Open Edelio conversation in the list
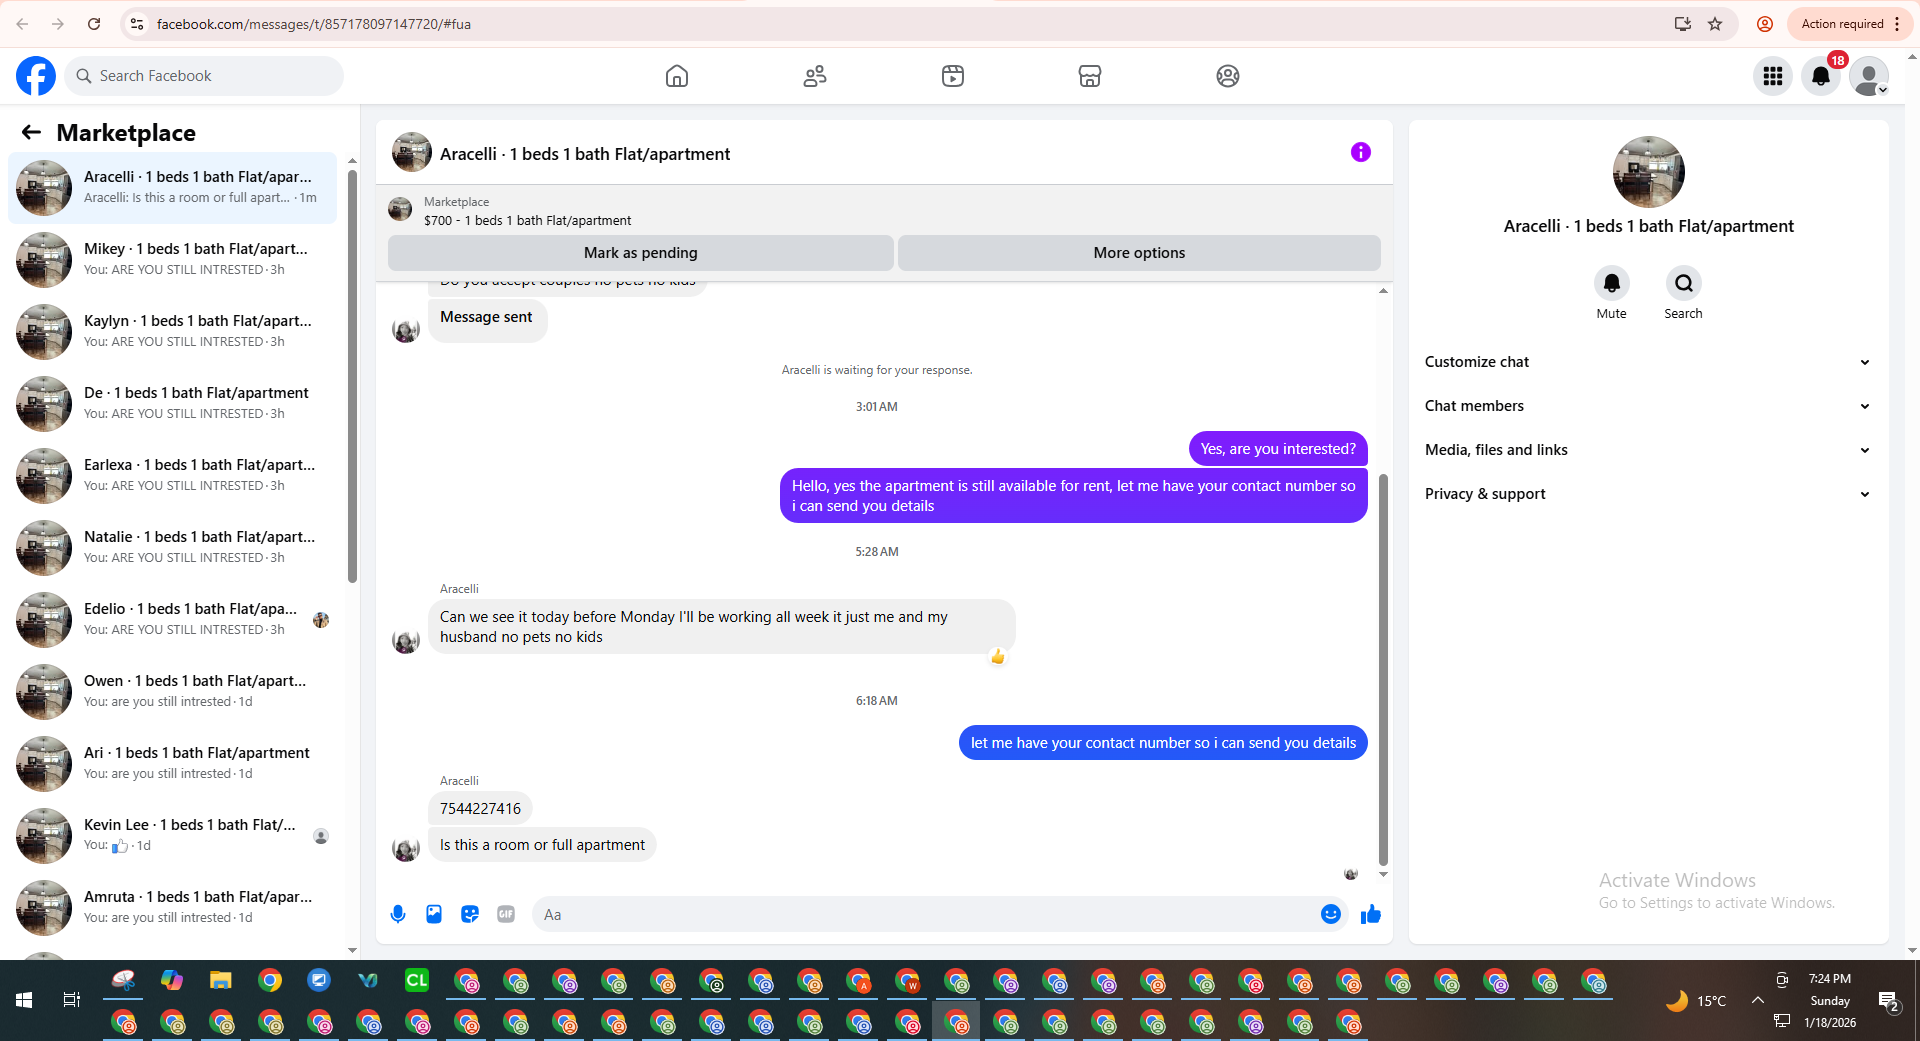The height and width of the screenshot is (1041, 1920). click(172, 620)
